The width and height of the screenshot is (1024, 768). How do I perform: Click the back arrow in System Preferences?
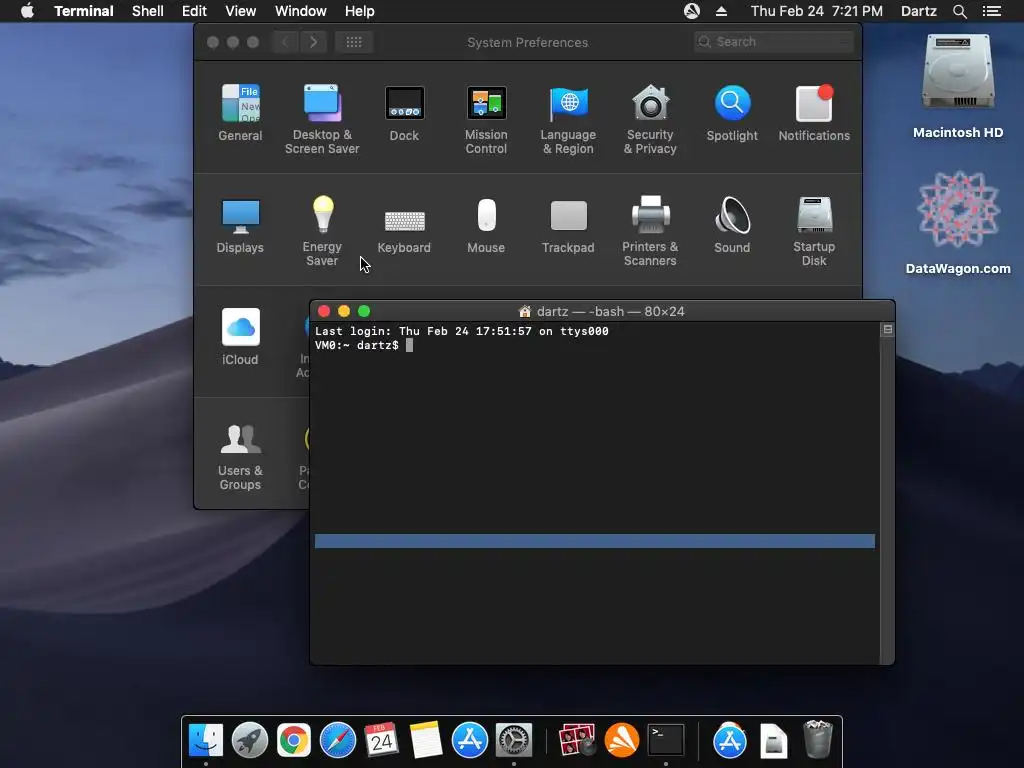click(285, 42)
